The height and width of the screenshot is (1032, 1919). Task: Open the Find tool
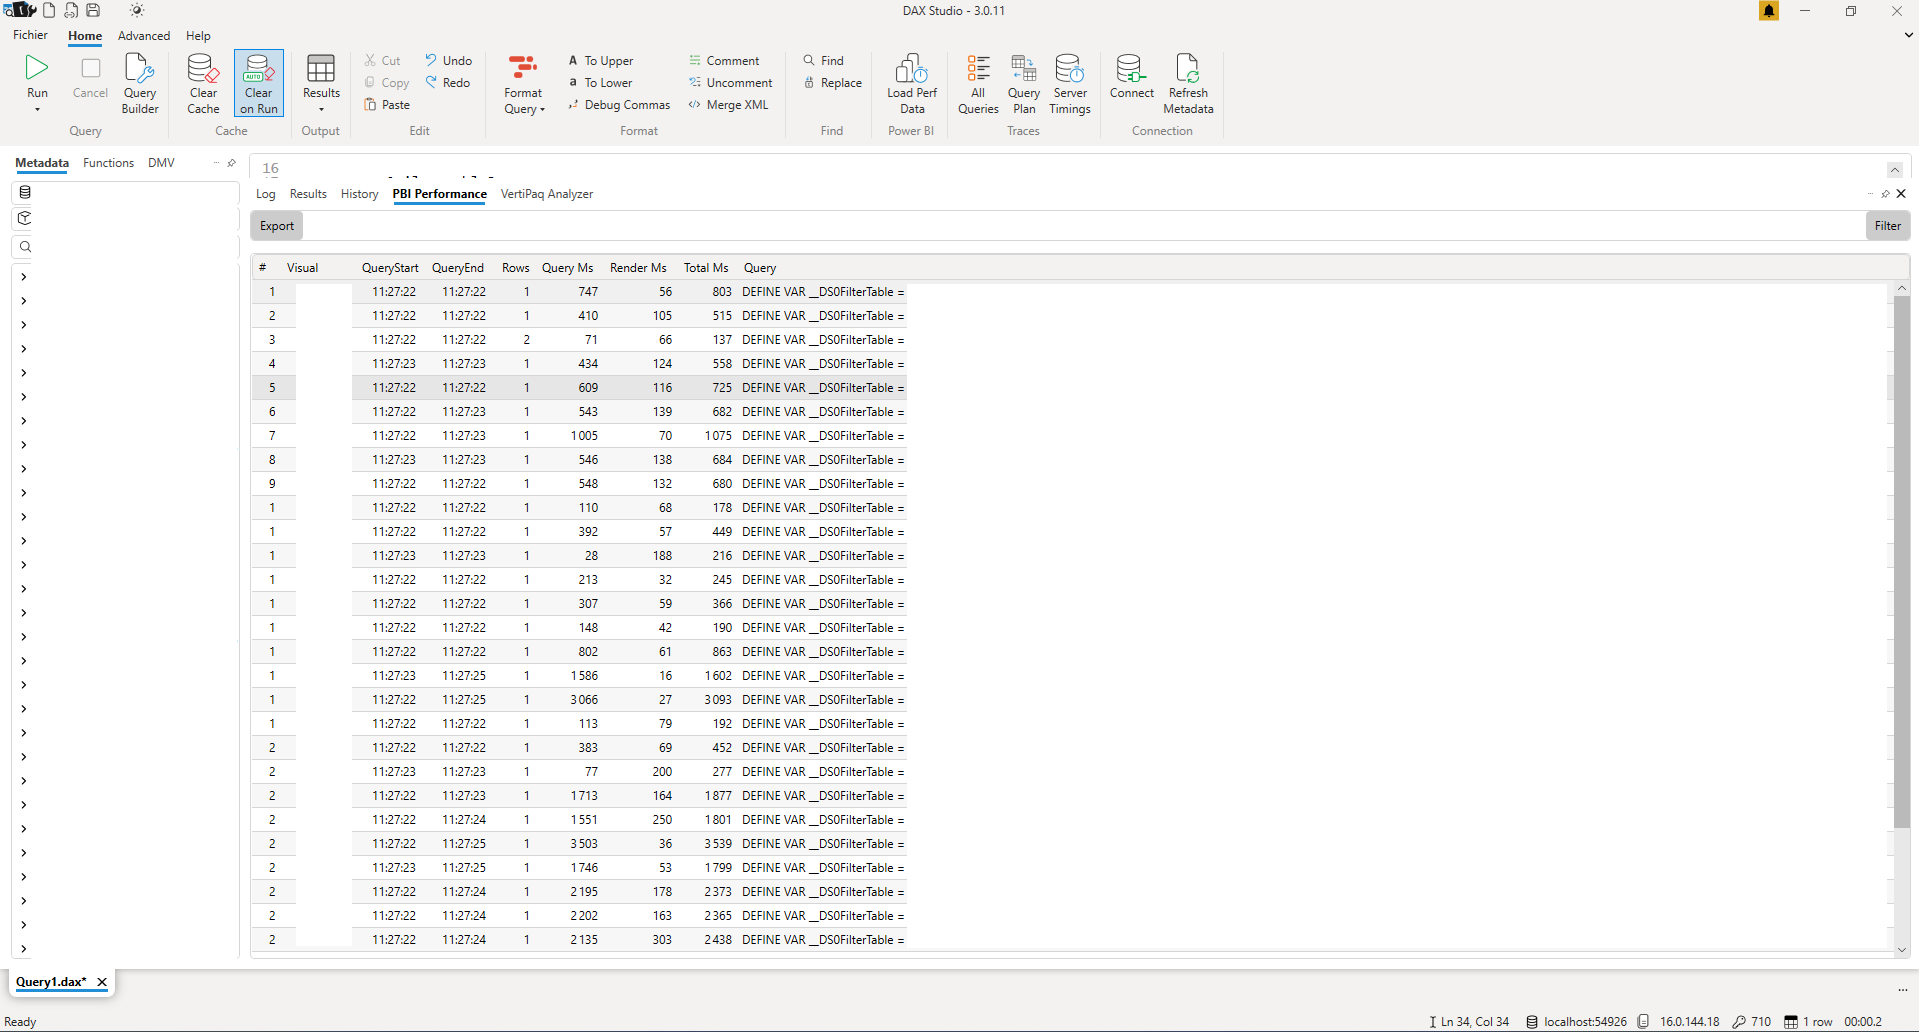[x=823, y=61]
